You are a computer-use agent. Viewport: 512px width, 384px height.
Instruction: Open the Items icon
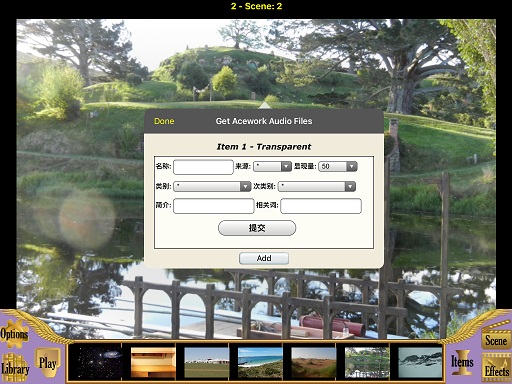point(462,362)
